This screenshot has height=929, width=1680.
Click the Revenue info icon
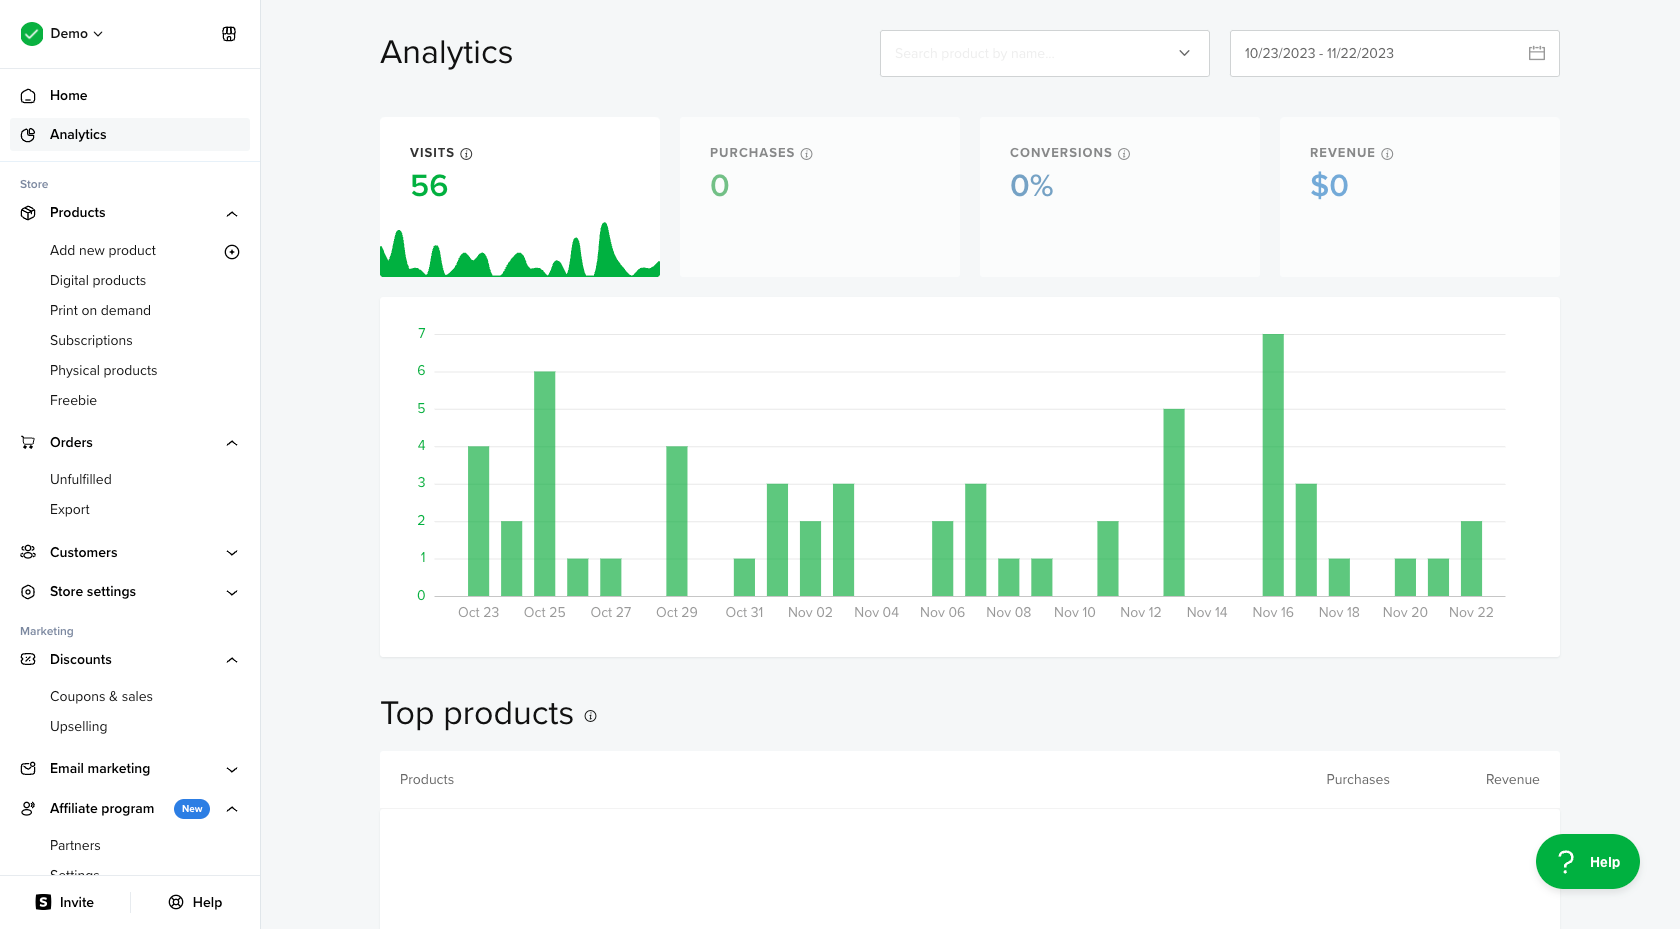[1387, 154]
